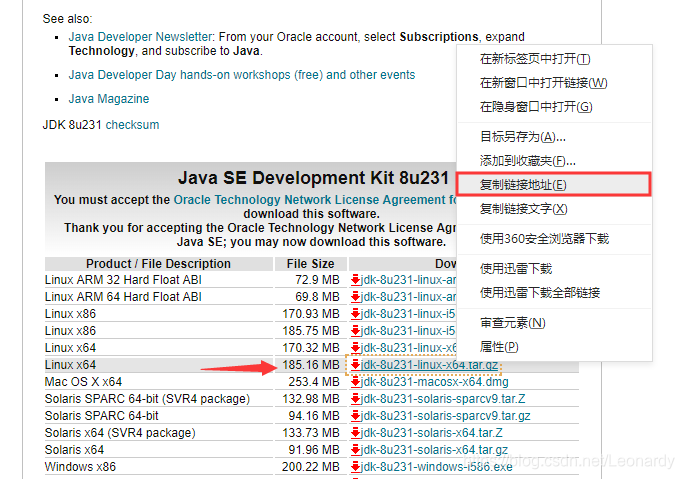Click download arrow icon for jdk-8u231-macosx-x64.dmg
This screenshot has width=684, height=479.
pos(356,382)
